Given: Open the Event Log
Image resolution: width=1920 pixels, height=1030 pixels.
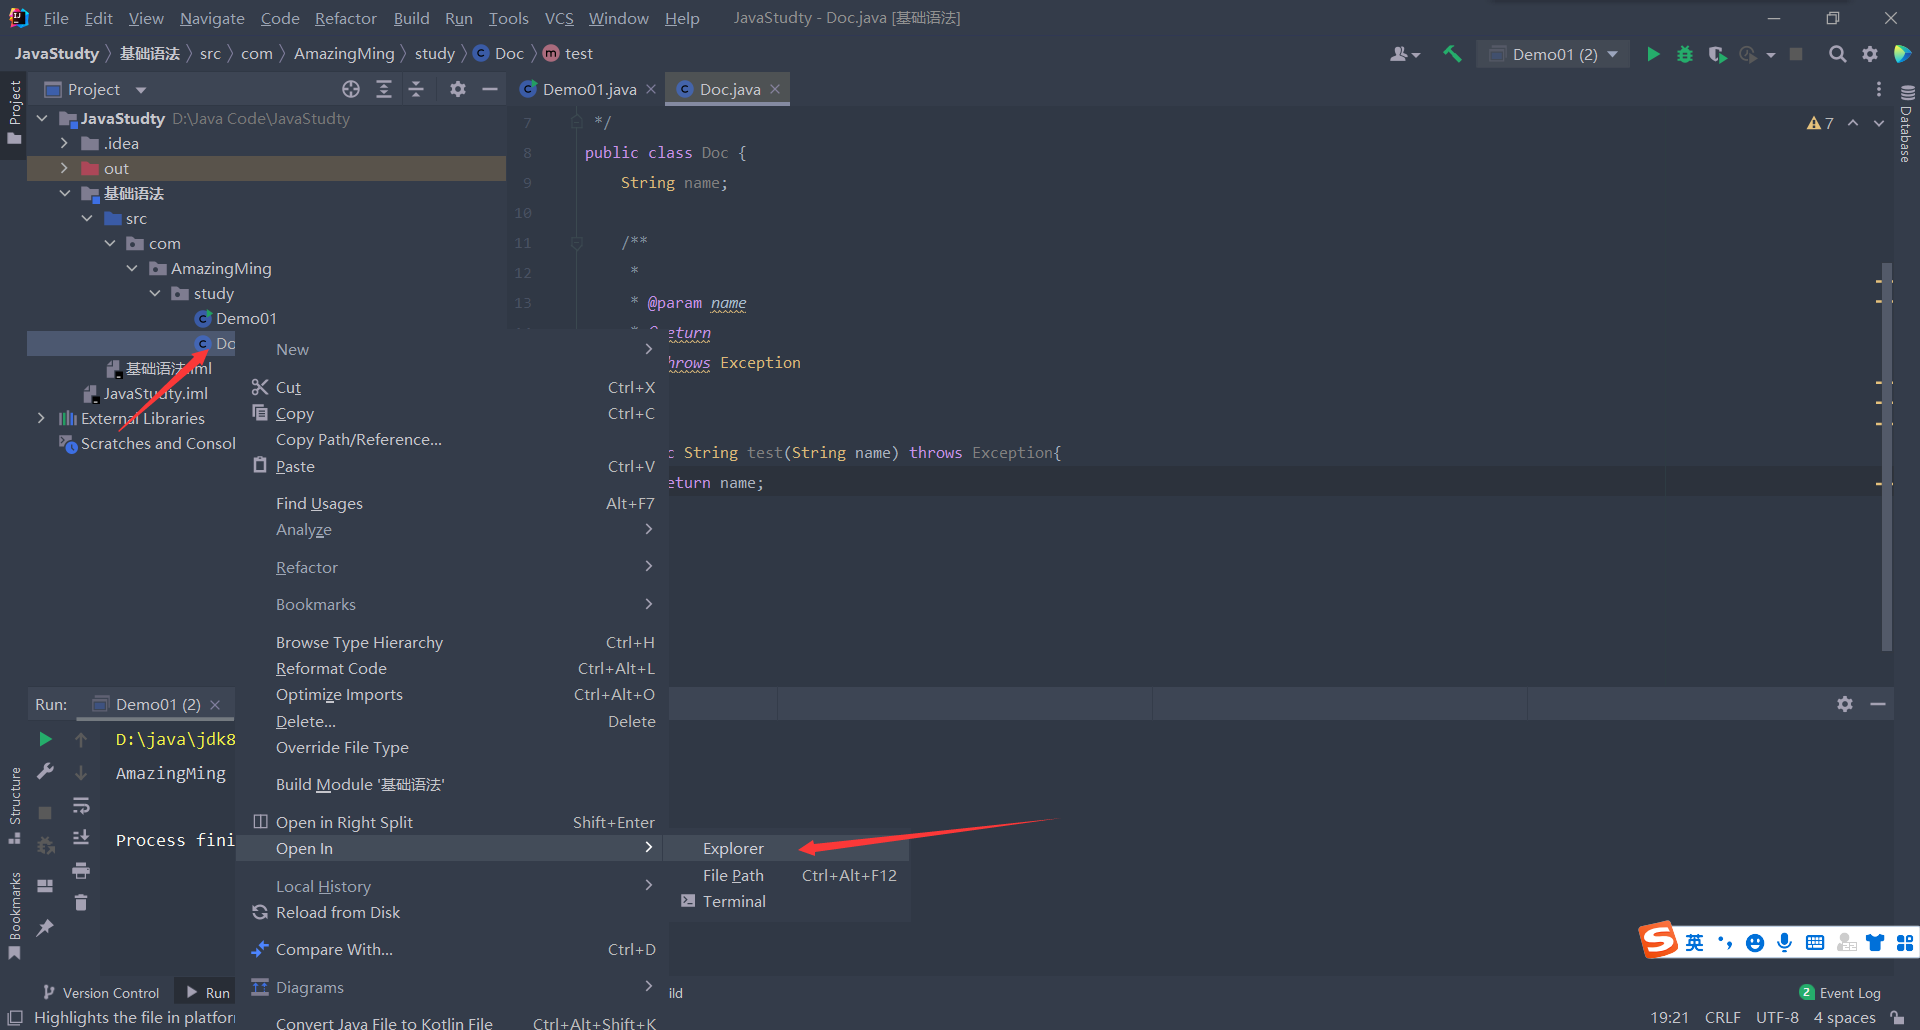Looking at the screenshot, I should 1840,992.
